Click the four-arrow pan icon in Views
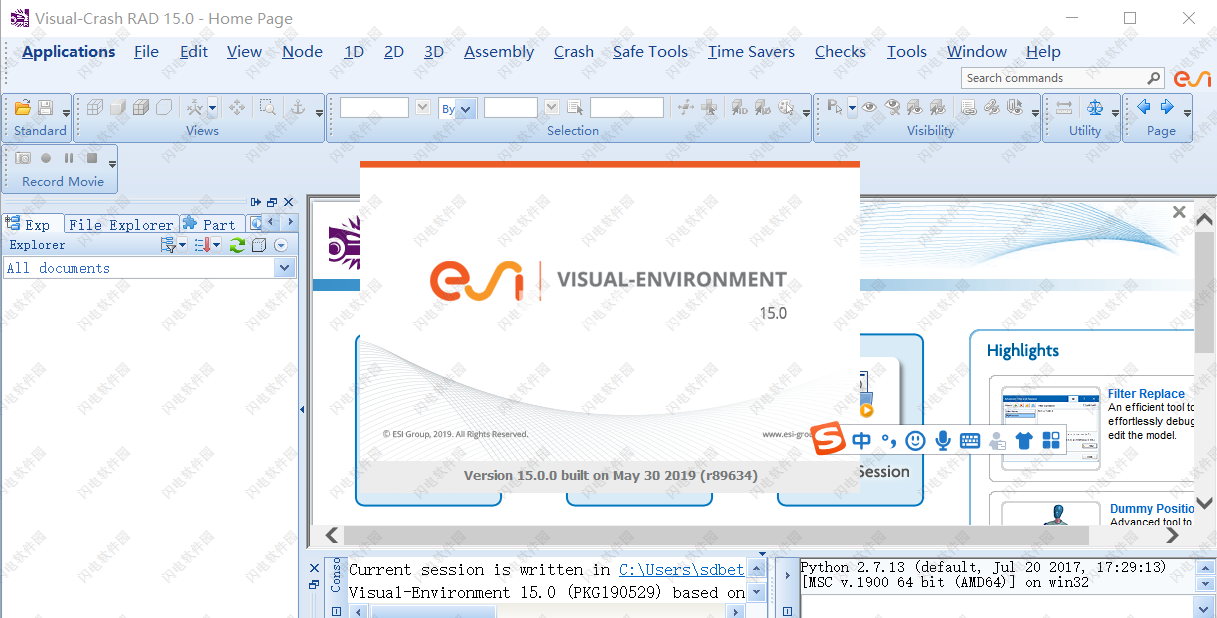Image resolution: width=1217 pixels, height=618 pixels. point(237,107)
